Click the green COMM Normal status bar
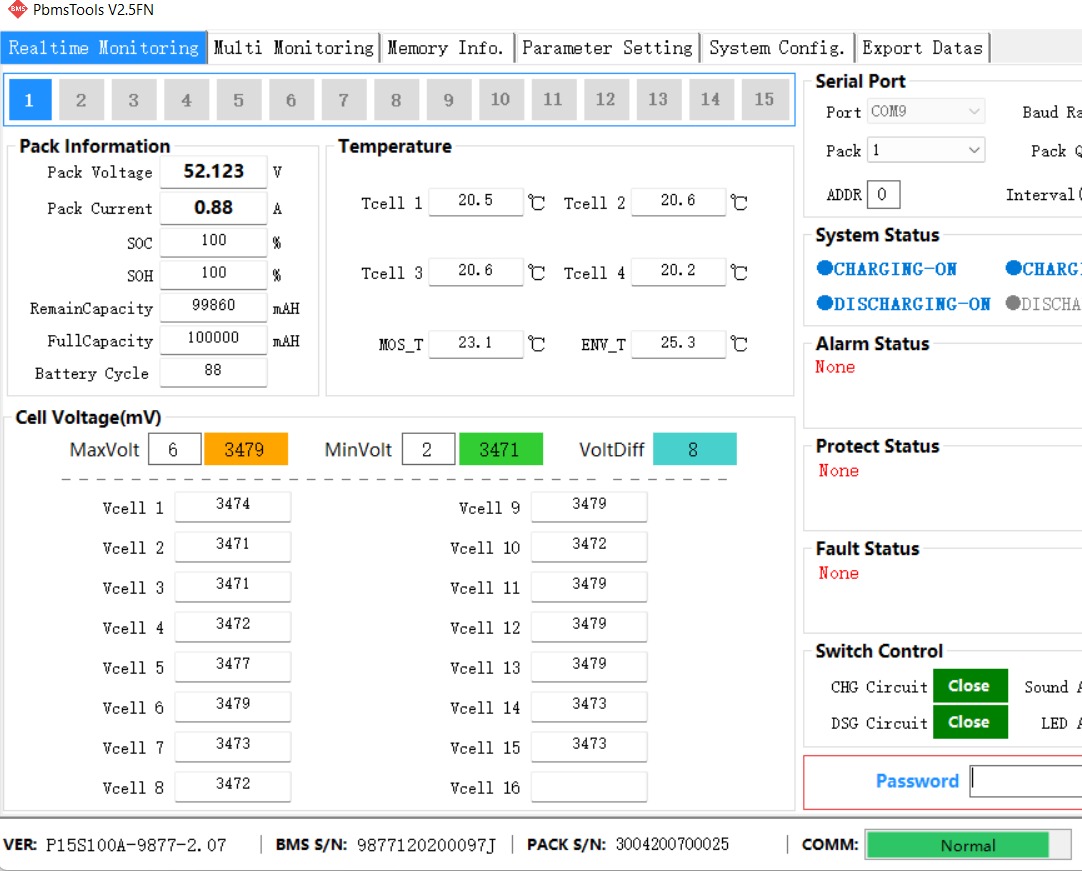Screen dimensions: 1082x871 click(957, 845)
